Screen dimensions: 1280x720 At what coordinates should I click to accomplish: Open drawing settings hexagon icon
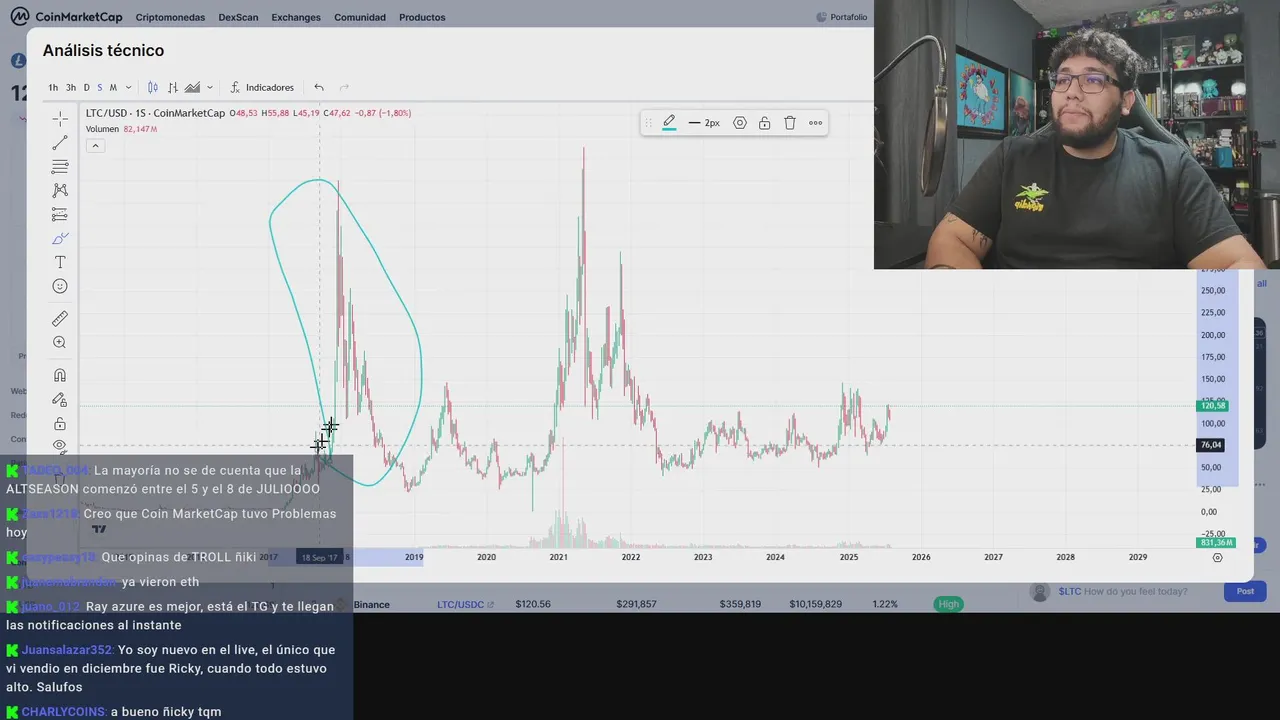click(740, 123)
